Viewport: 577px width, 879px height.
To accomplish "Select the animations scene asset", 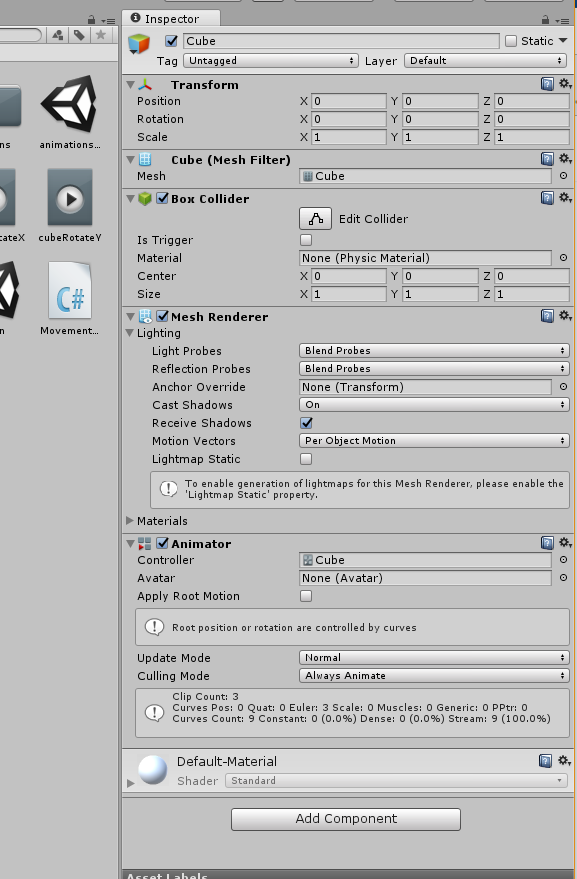I will 70,113.
